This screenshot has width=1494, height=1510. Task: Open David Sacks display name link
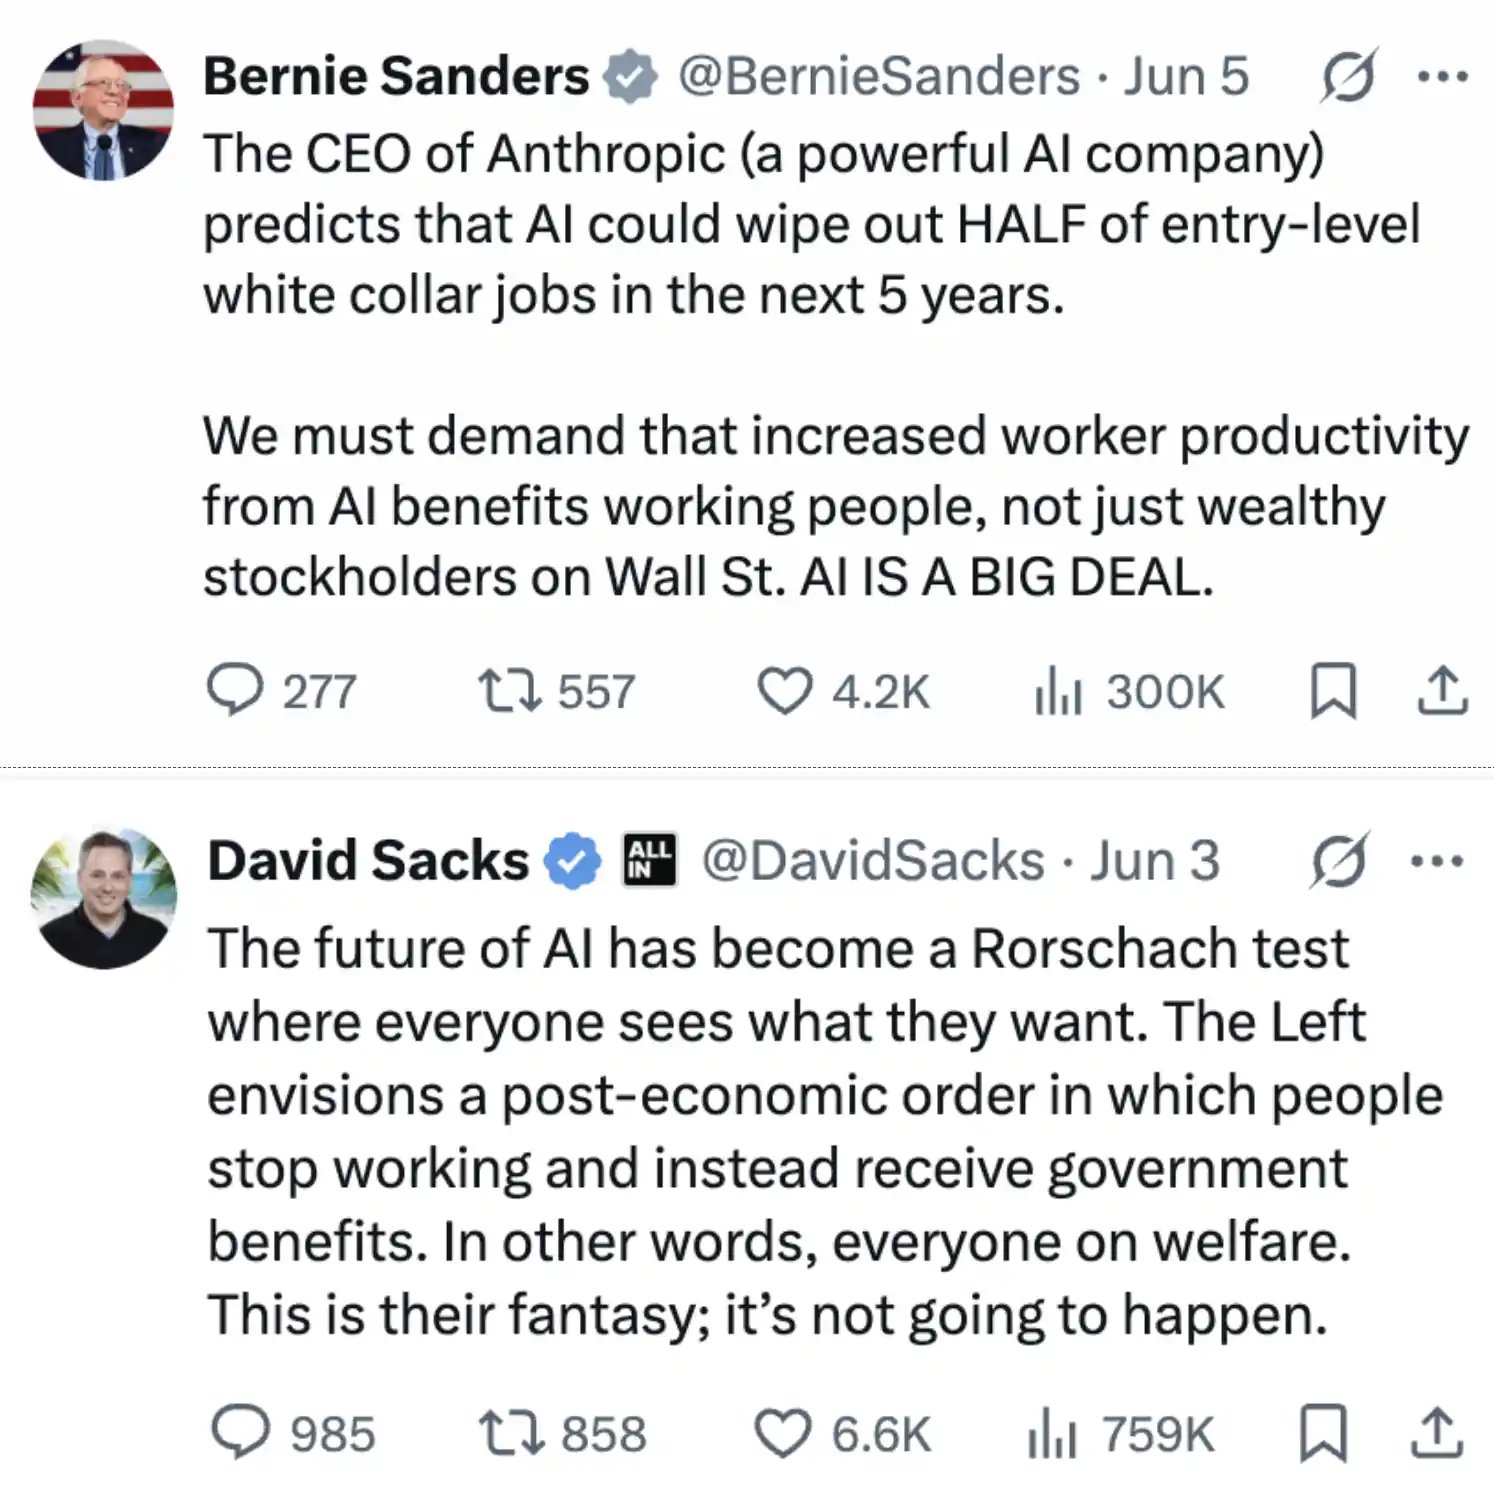[368, 860]
